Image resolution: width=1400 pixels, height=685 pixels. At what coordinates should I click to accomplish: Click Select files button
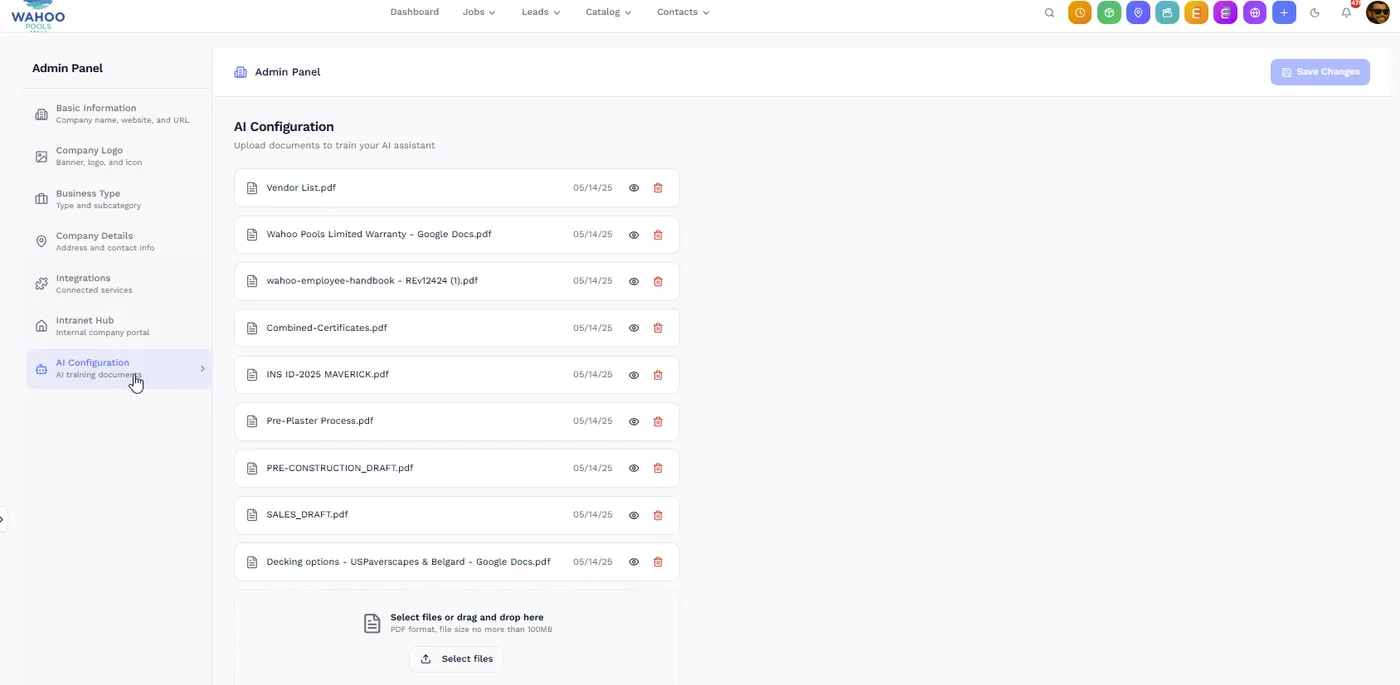457,659
